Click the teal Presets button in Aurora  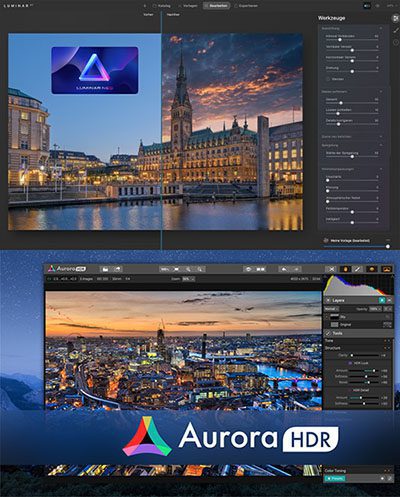click(335, 478)
